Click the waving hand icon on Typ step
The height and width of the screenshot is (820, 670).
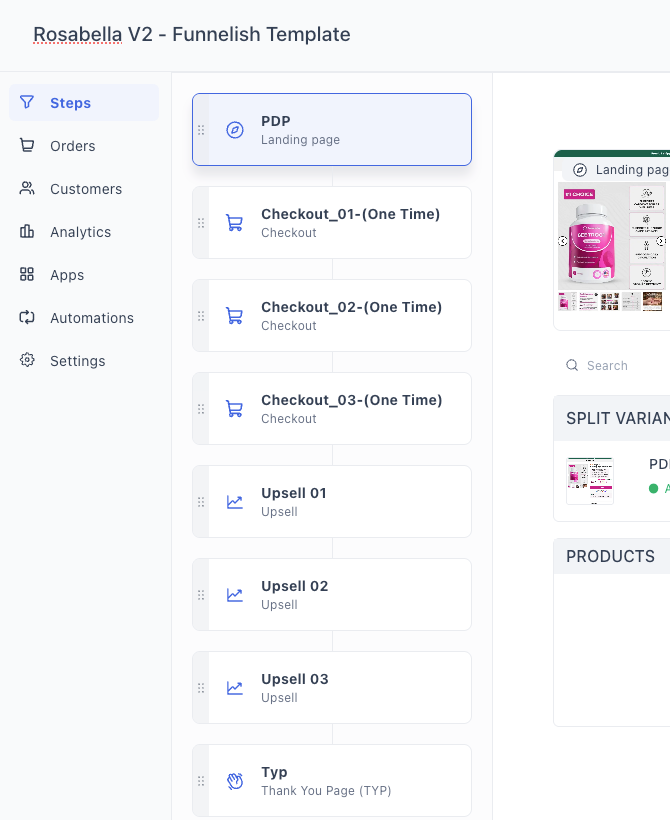tap(235, 781)
